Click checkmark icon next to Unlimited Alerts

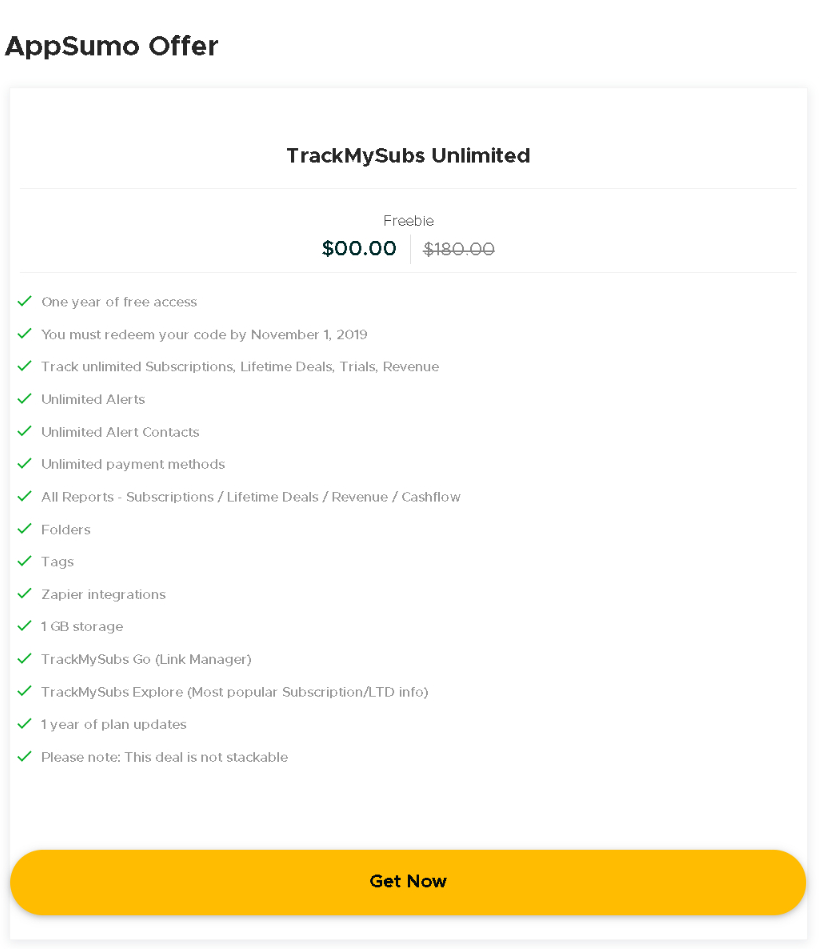click(25, 399)
